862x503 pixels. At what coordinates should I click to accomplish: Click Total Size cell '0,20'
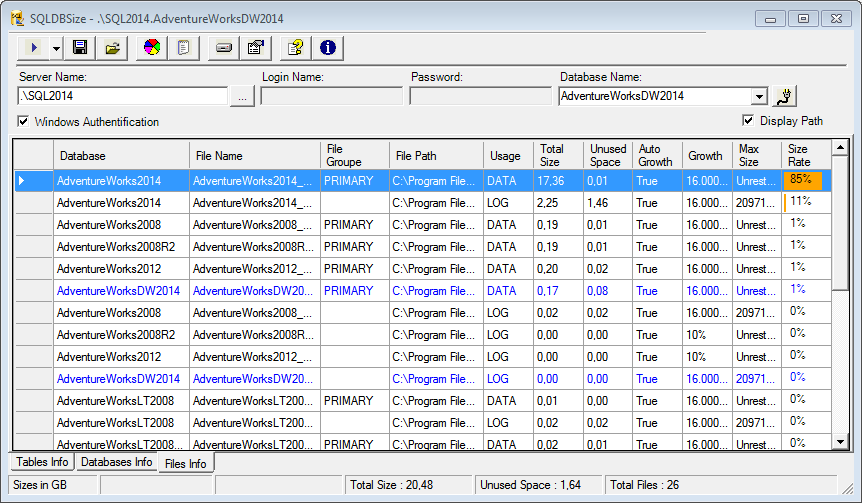tap(559, 268)
